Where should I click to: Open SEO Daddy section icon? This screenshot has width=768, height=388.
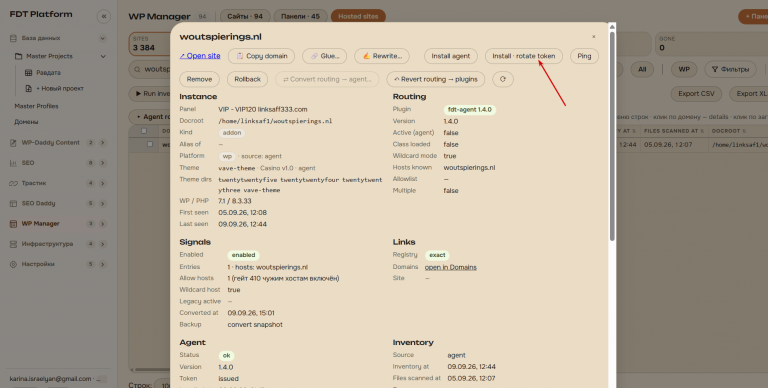[13, 203]
